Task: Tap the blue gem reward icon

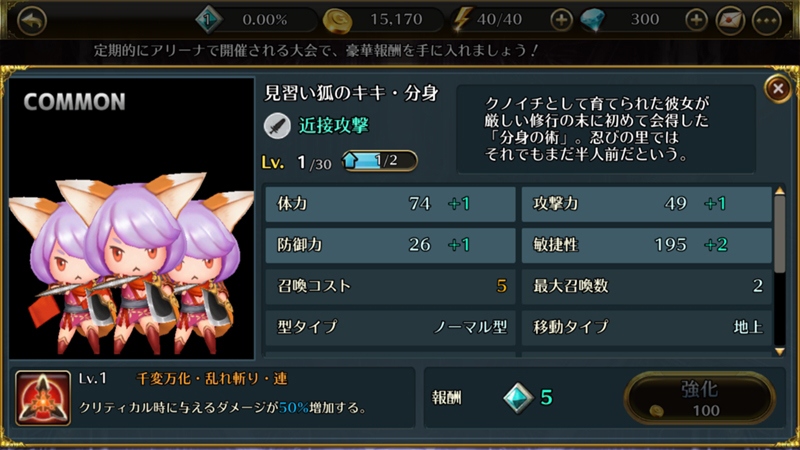Action: pyautogui.click(x=518, y=397)
